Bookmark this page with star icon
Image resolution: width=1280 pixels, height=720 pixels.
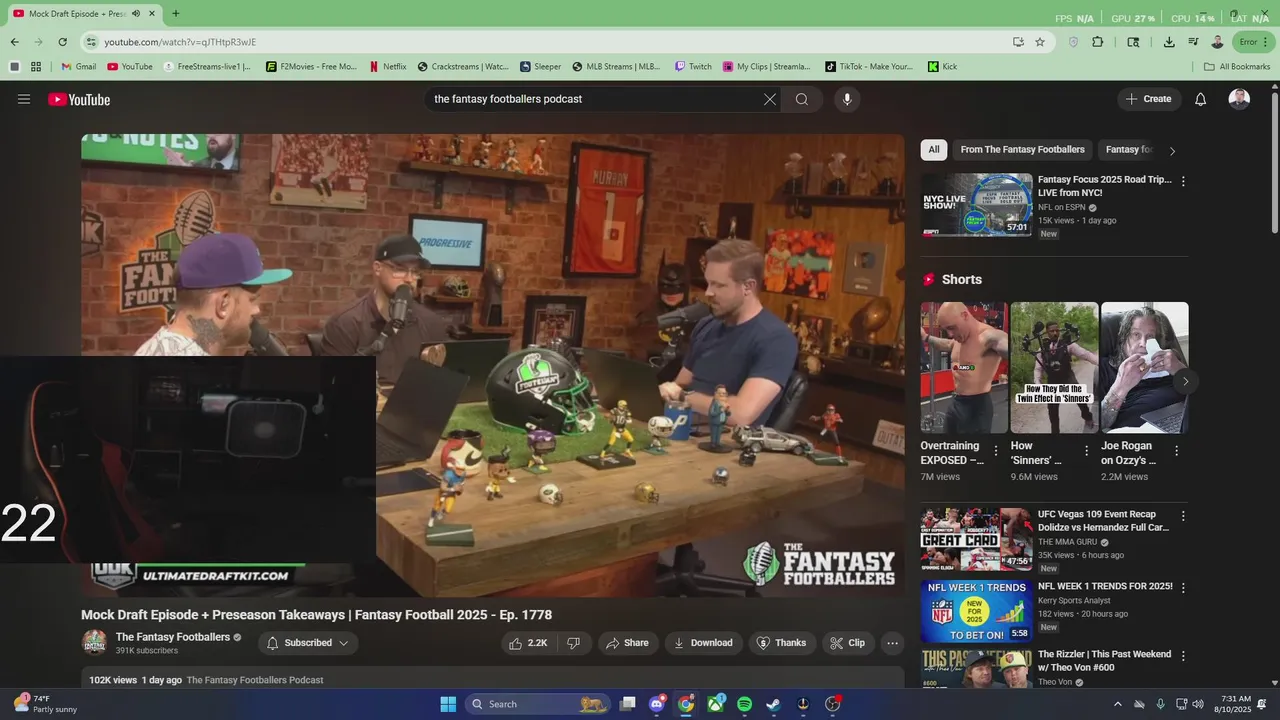1040,42
